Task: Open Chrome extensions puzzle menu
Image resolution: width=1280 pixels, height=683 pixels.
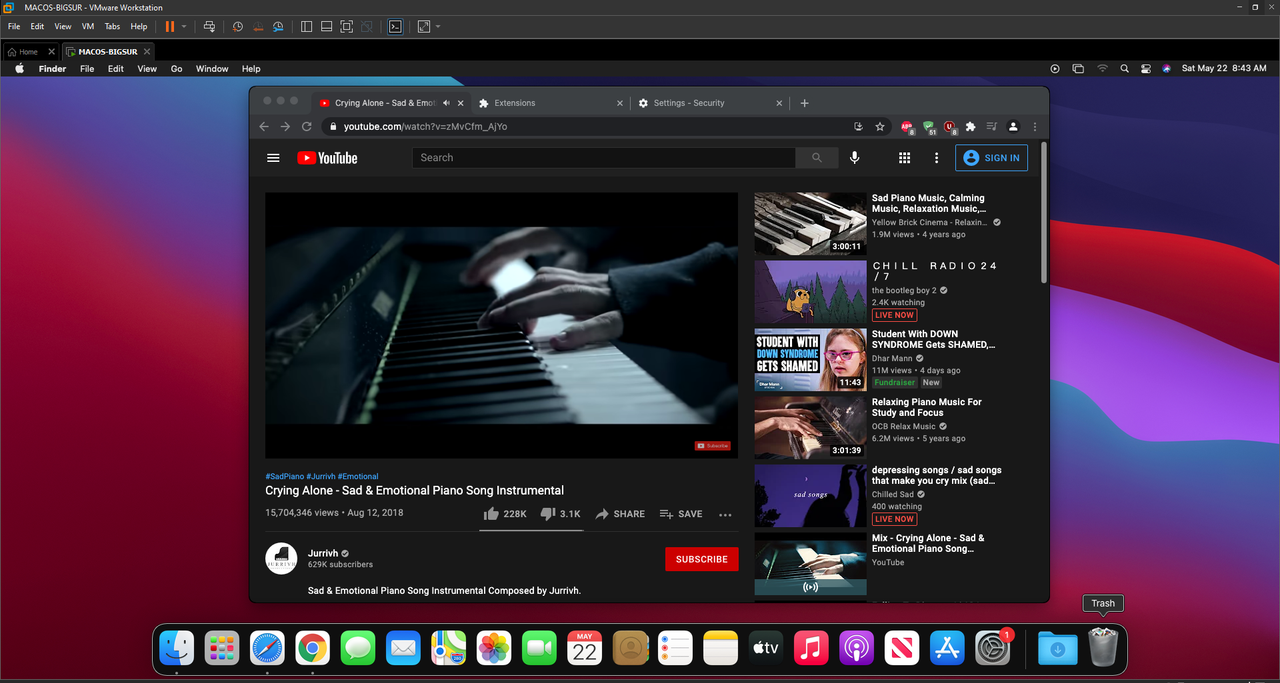Action: (x=970, y=127)
